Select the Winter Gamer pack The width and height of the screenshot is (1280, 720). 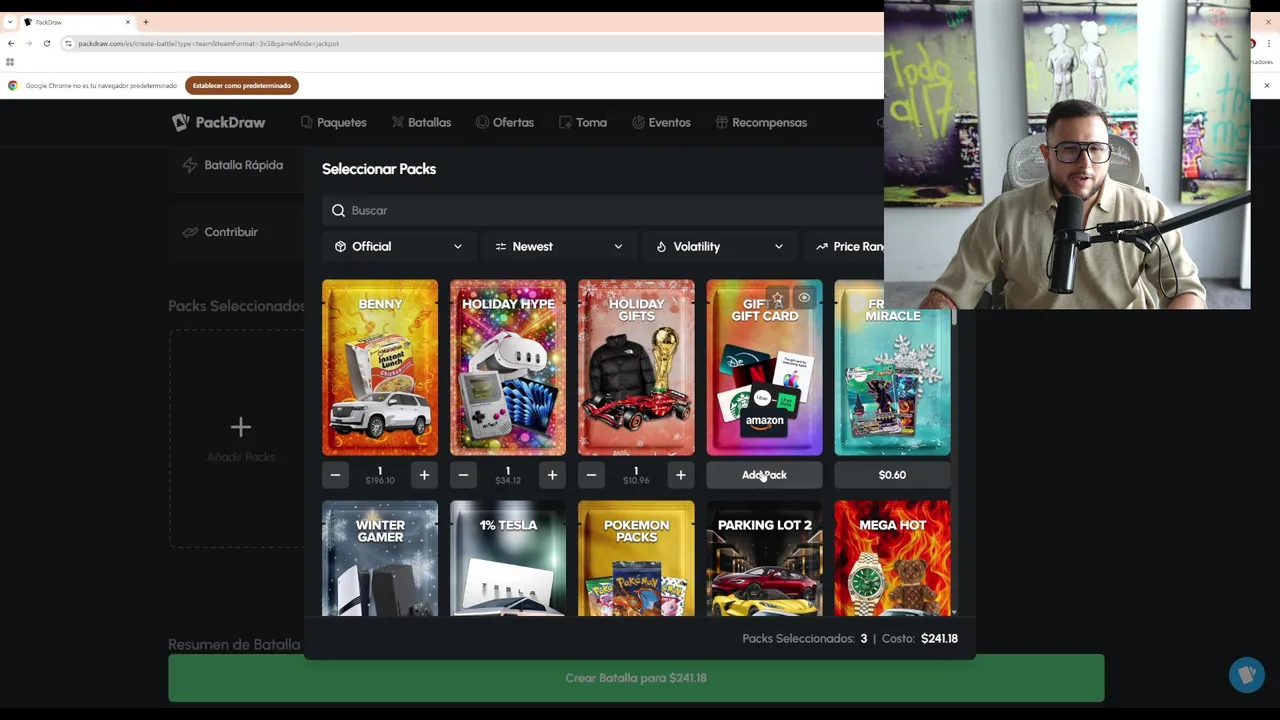(x=380, y=558)
